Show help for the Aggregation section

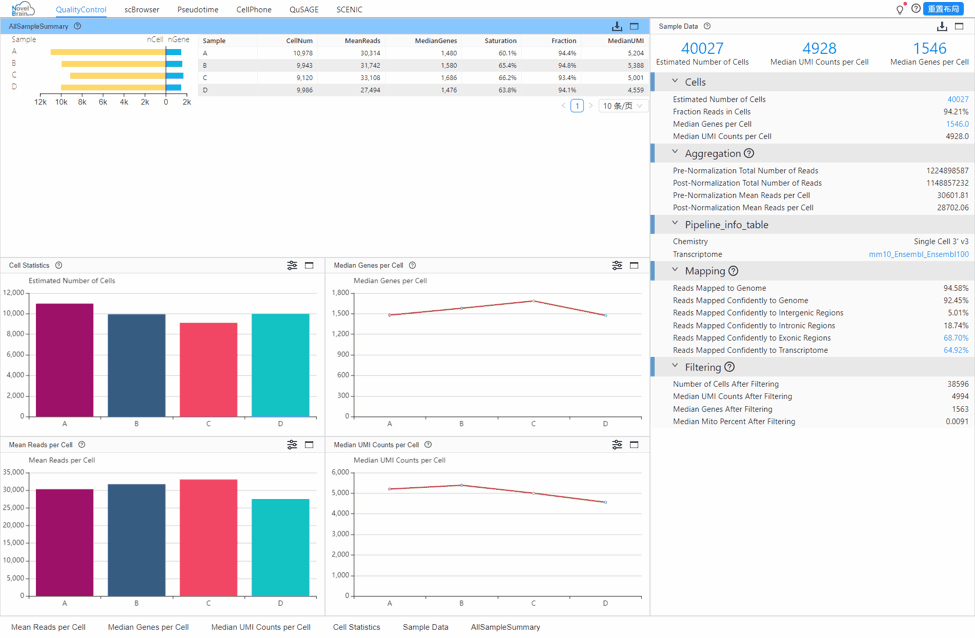click(x=749, y=154)
